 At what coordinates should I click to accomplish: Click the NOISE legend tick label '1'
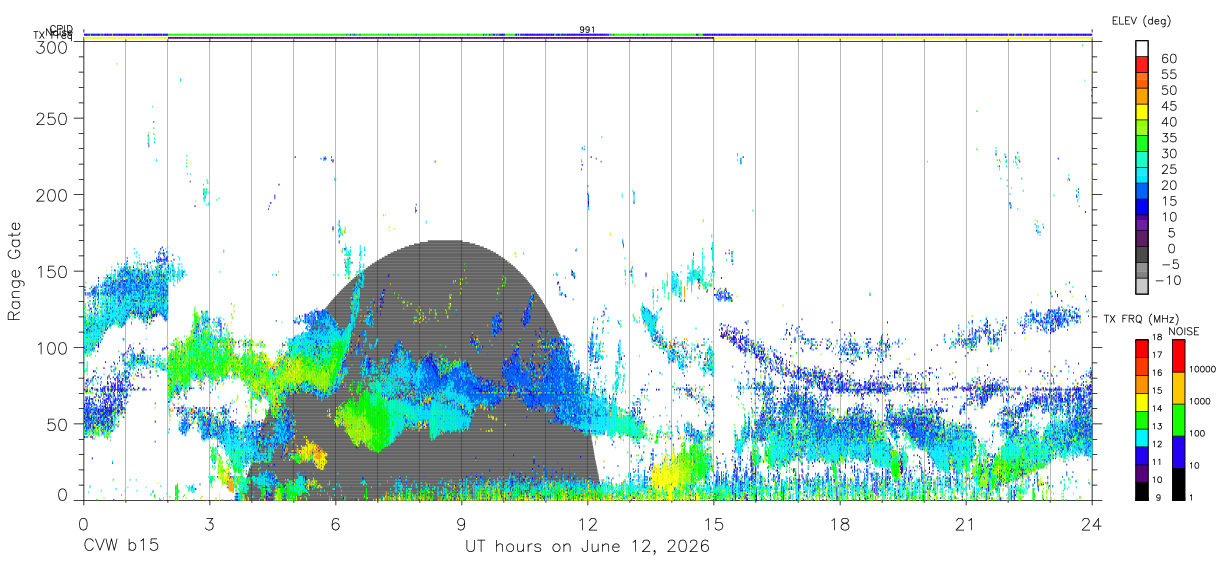[1189, 497]
